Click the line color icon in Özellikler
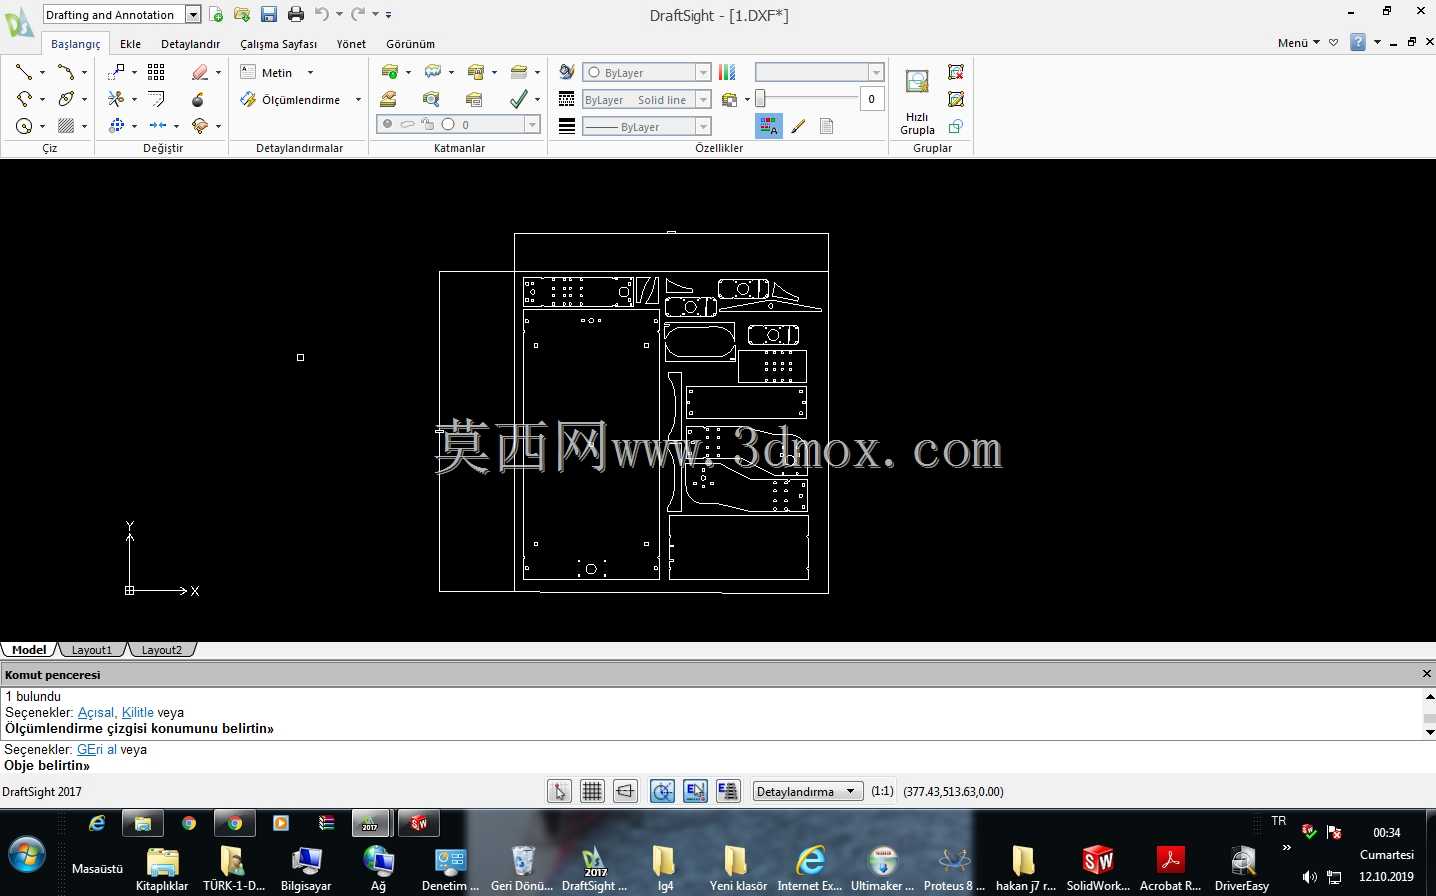1436x896 pixels. [x=567, y=72]
